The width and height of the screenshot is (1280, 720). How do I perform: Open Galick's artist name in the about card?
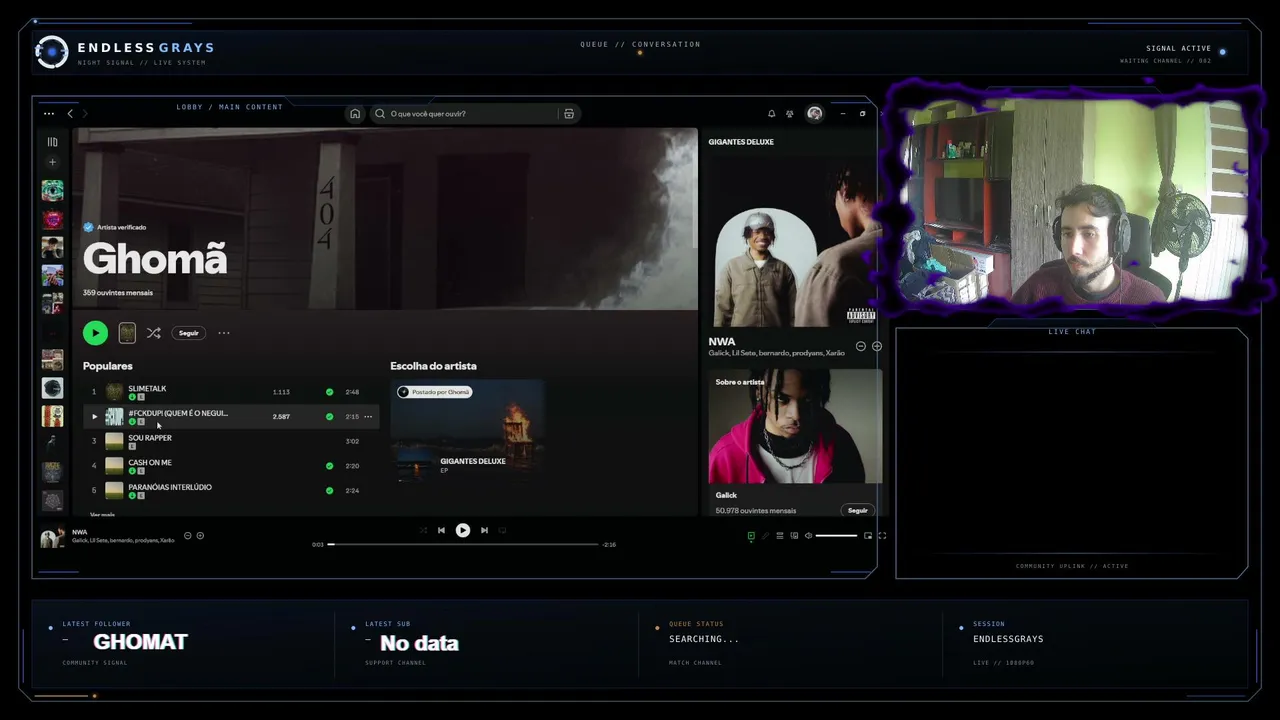[x=726, y=495]
